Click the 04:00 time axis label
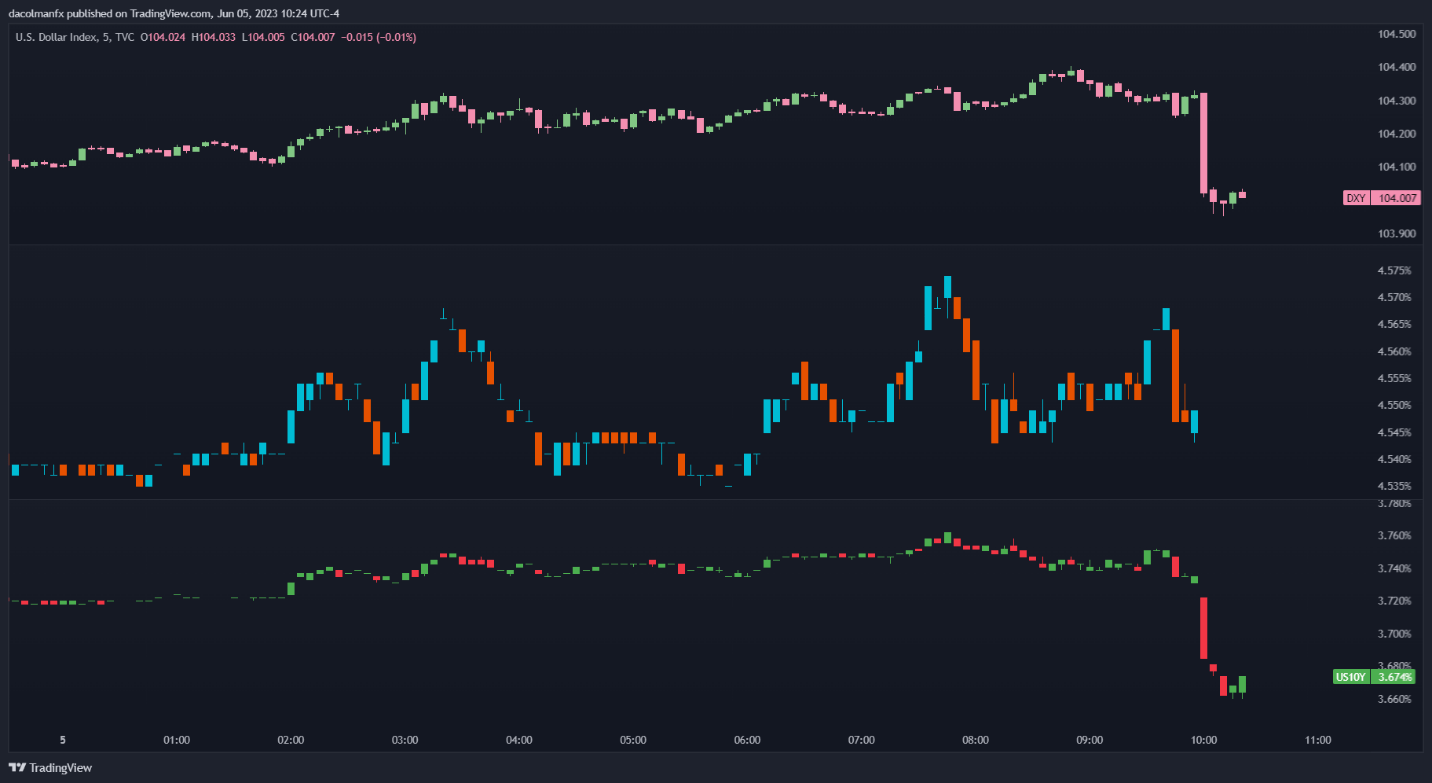The image size is (1432, 783). coord(519,741)
